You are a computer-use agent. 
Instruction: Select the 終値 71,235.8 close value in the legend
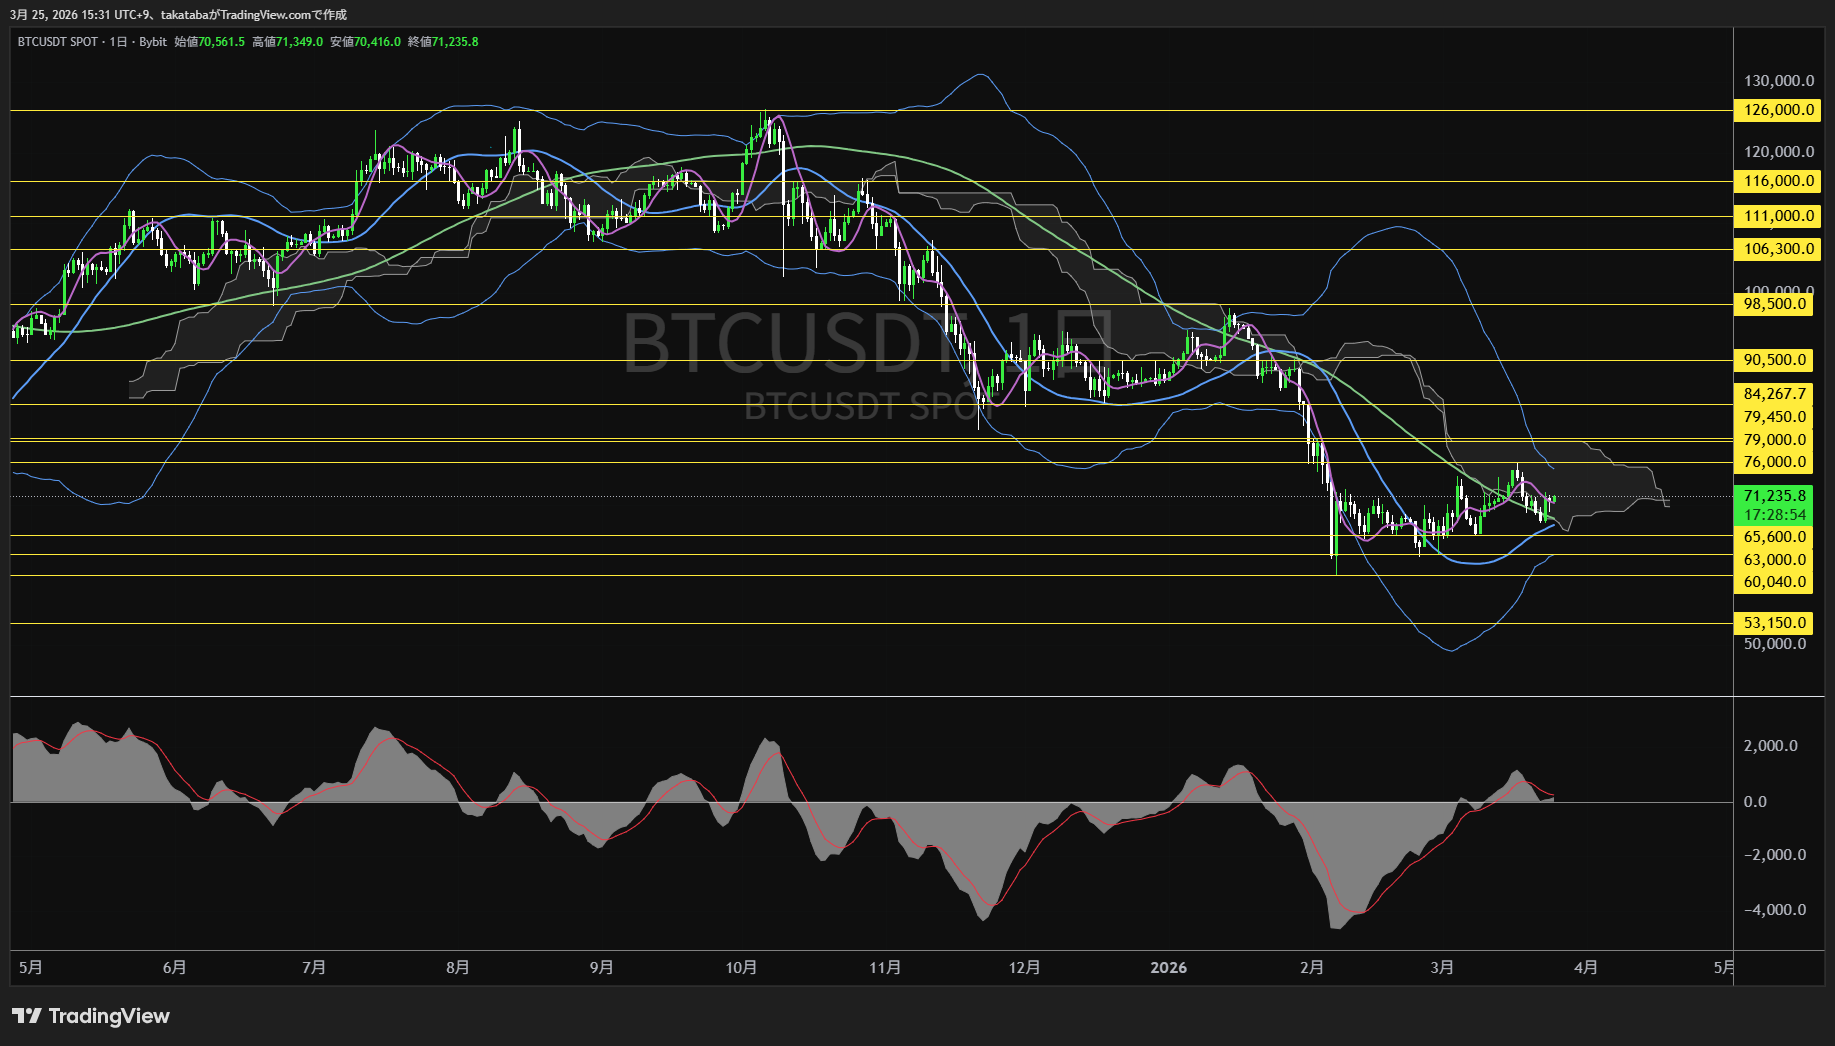443,42
